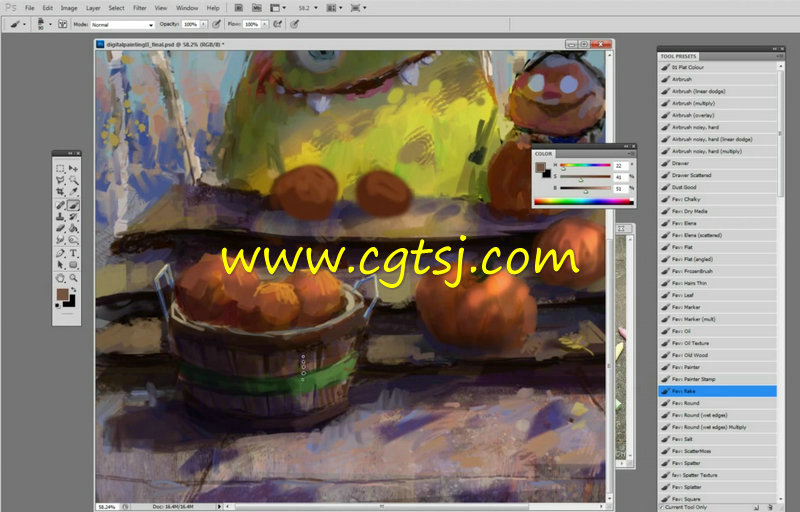Choose the Airbrush (multiply) preset
This screenshot has height=512, width=800.
coord(717,103)
